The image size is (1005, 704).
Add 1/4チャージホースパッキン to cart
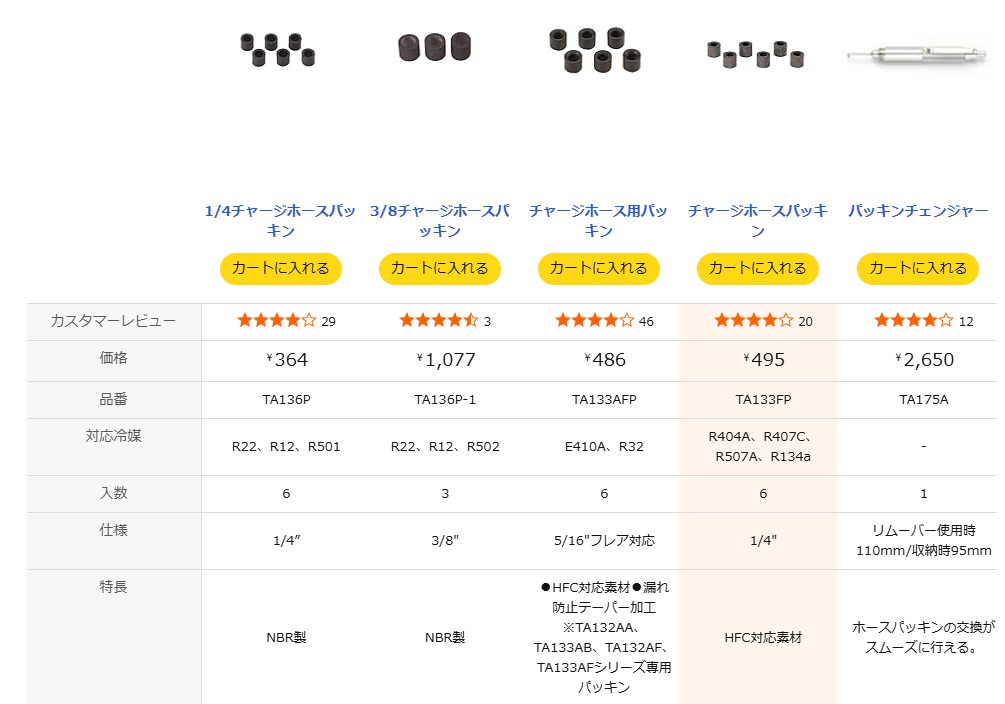point(281,268)
